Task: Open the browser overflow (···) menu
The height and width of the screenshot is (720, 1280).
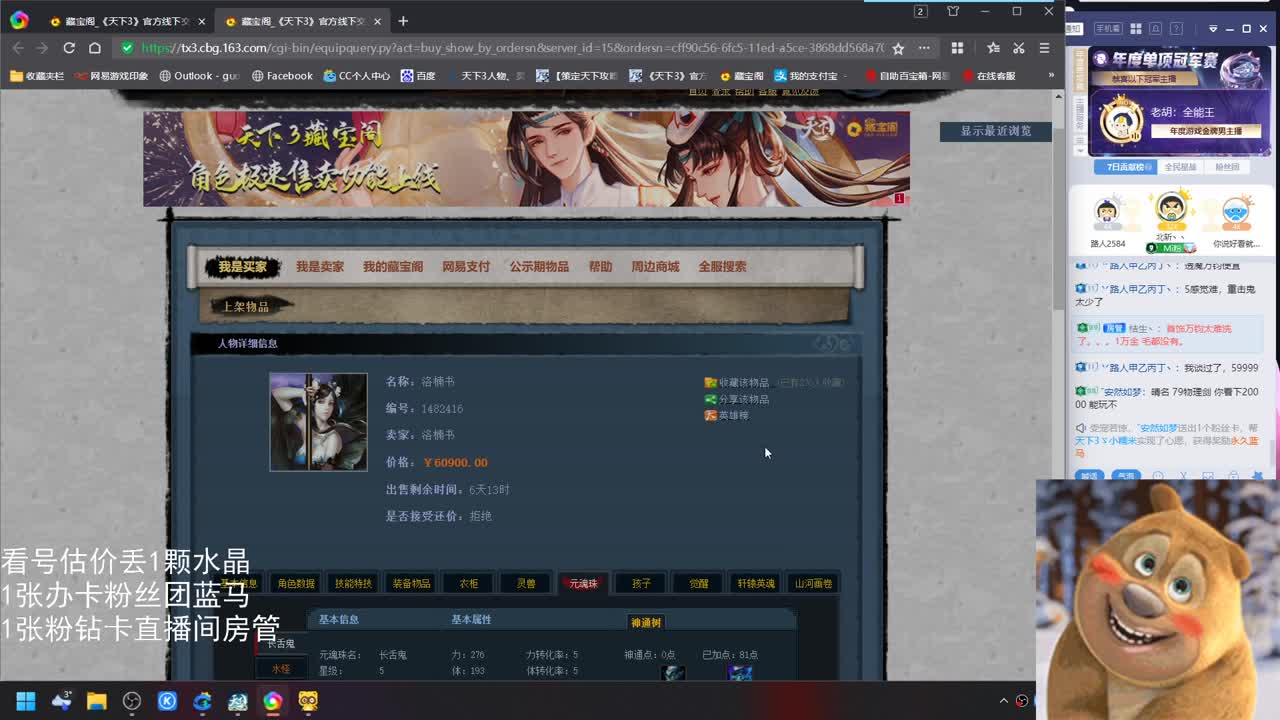Action: pyautogui.click(x=923, y=47)
